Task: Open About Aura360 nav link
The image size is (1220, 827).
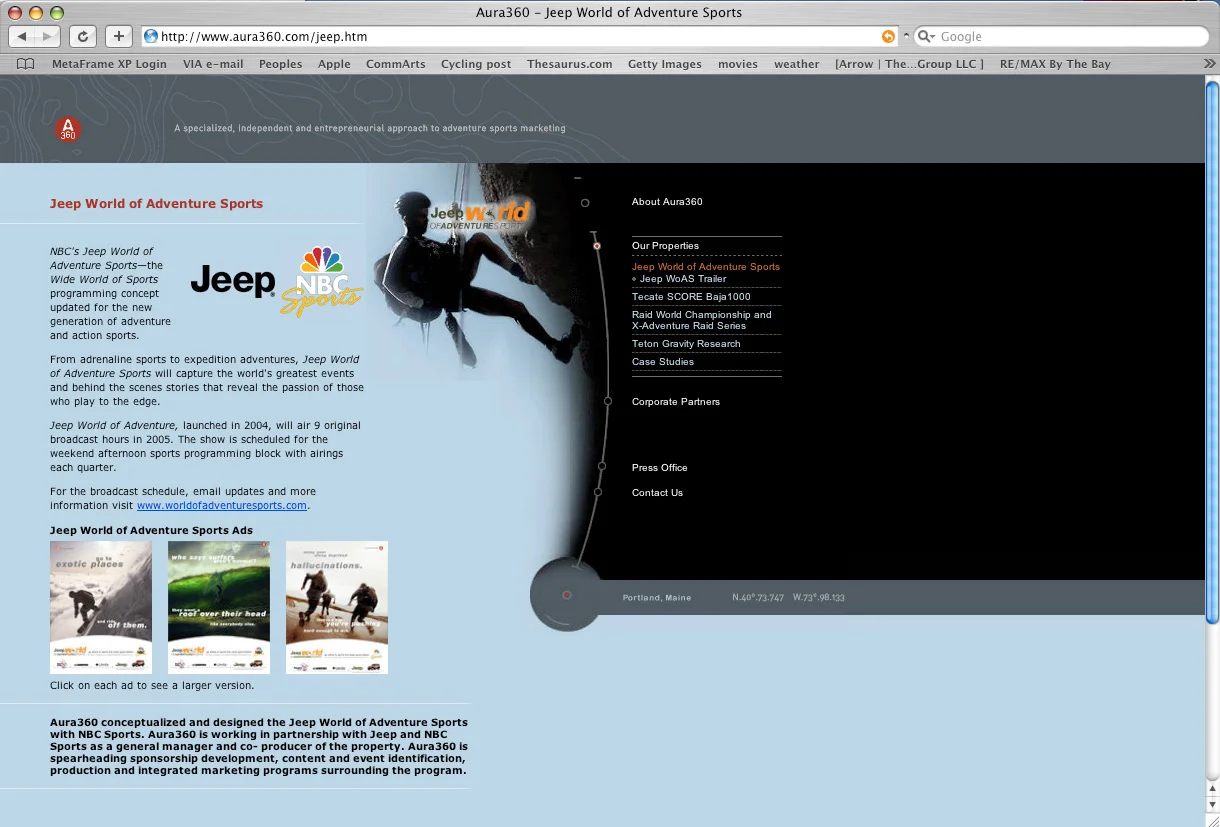Action: point(667,202)
